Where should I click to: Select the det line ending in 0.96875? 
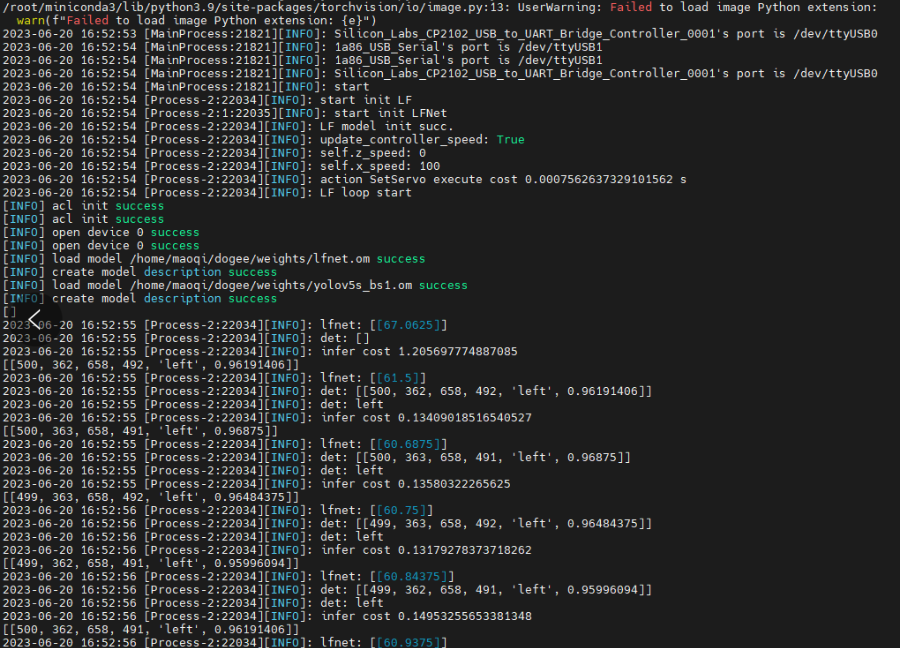point(317,458)
